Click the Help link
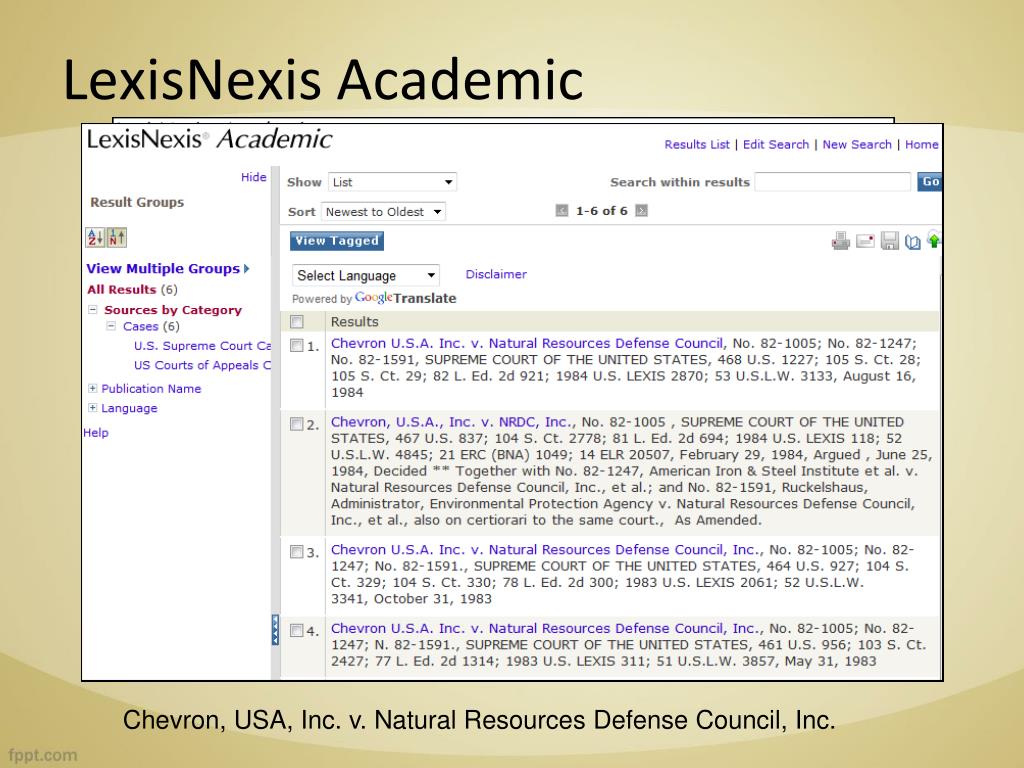The image size is (1024, 768). tap(95, 432)
